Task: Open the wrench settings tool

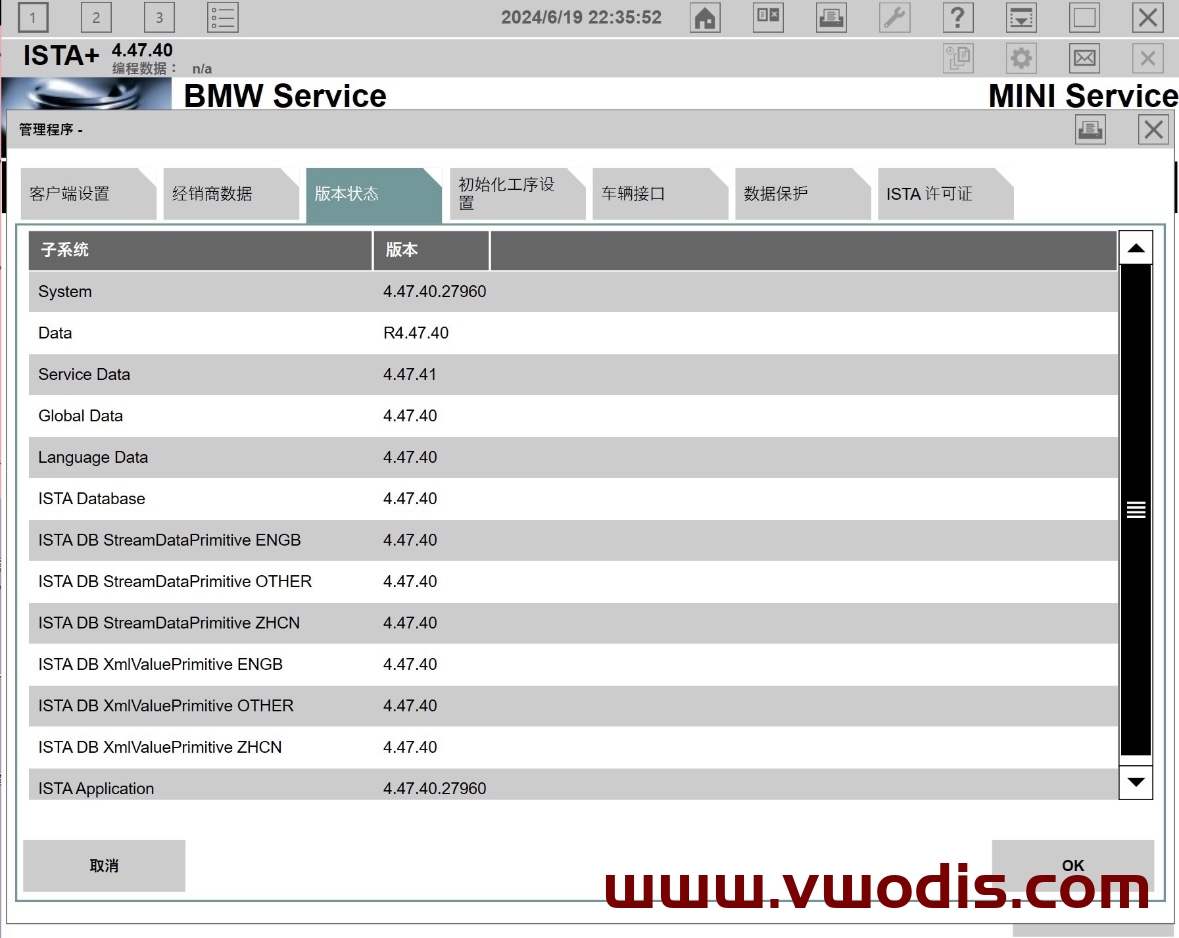Action: 894,17
